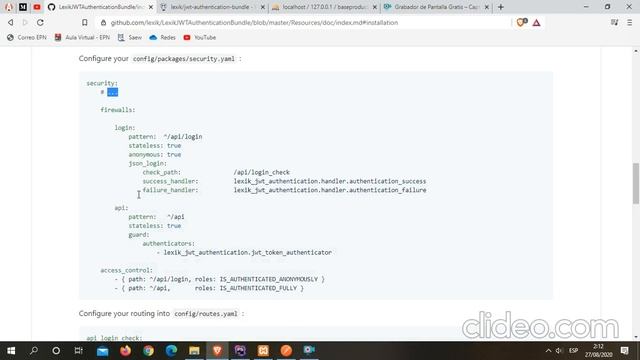The height and width of the screenshot is (360, 640).
Task: Open YouTube bookmark
Action: [x=200, y=38]
